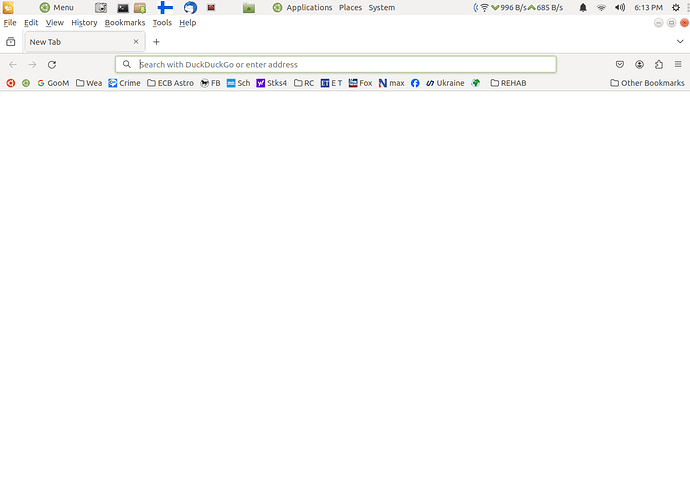Open the Facebook logo bookmark icon

[415, 83]
